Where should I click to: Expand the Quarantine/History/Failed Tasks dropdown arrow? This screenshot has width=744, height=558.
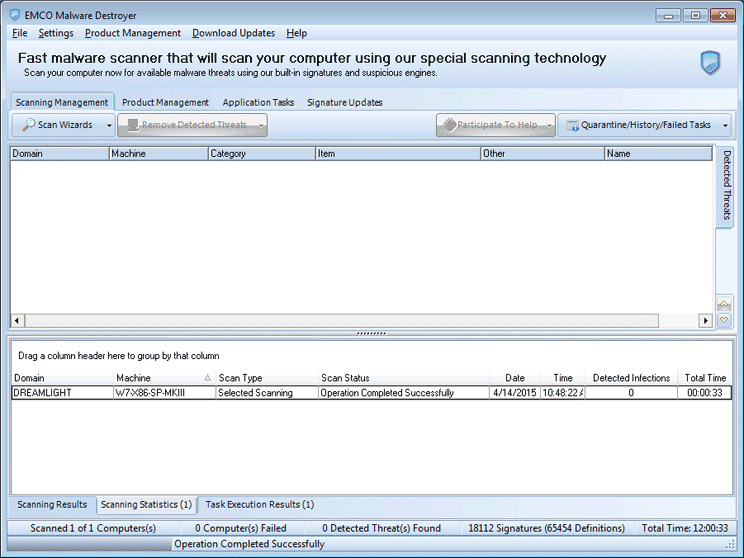(x=725, y=125)
